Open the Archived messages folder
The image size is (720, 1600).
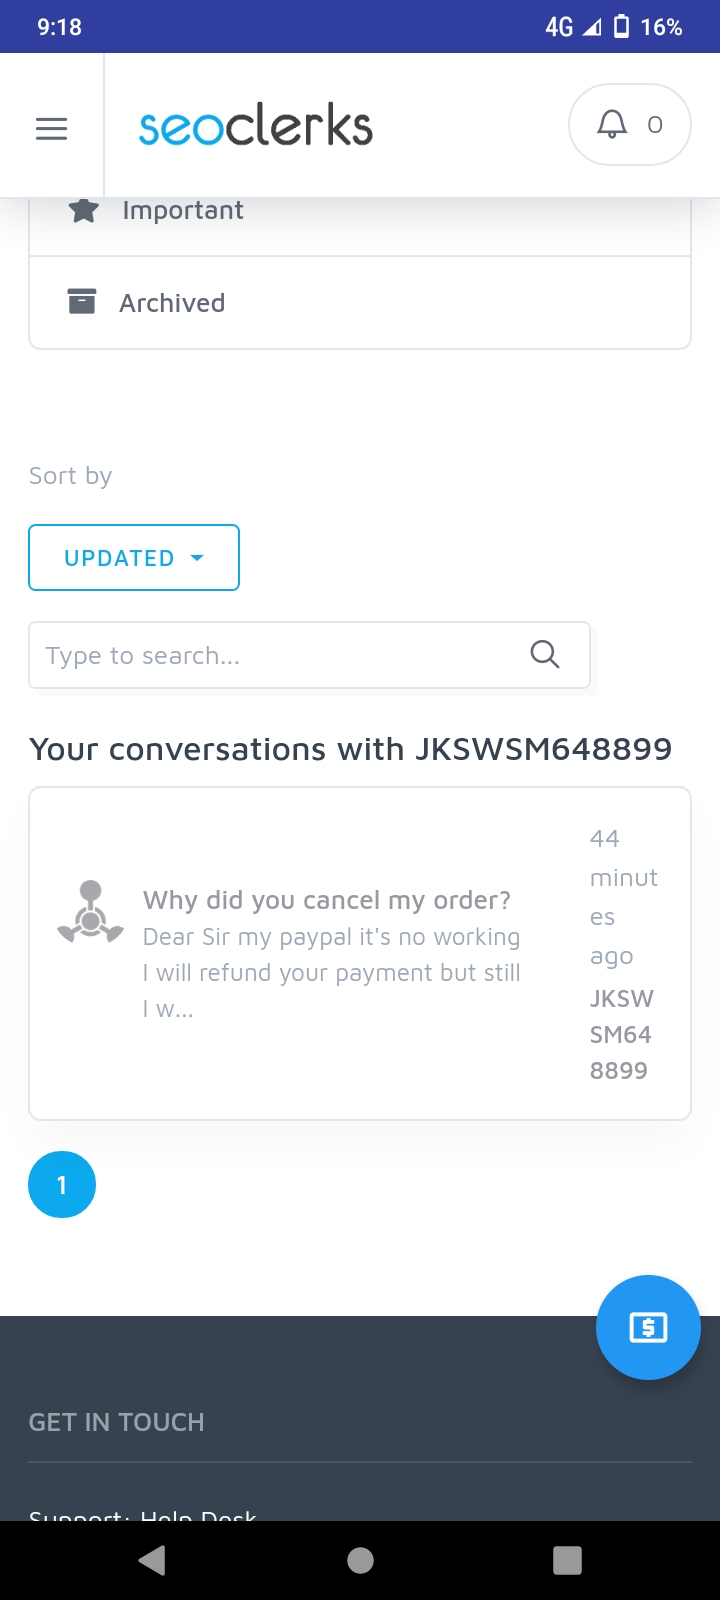pos(172,303)
